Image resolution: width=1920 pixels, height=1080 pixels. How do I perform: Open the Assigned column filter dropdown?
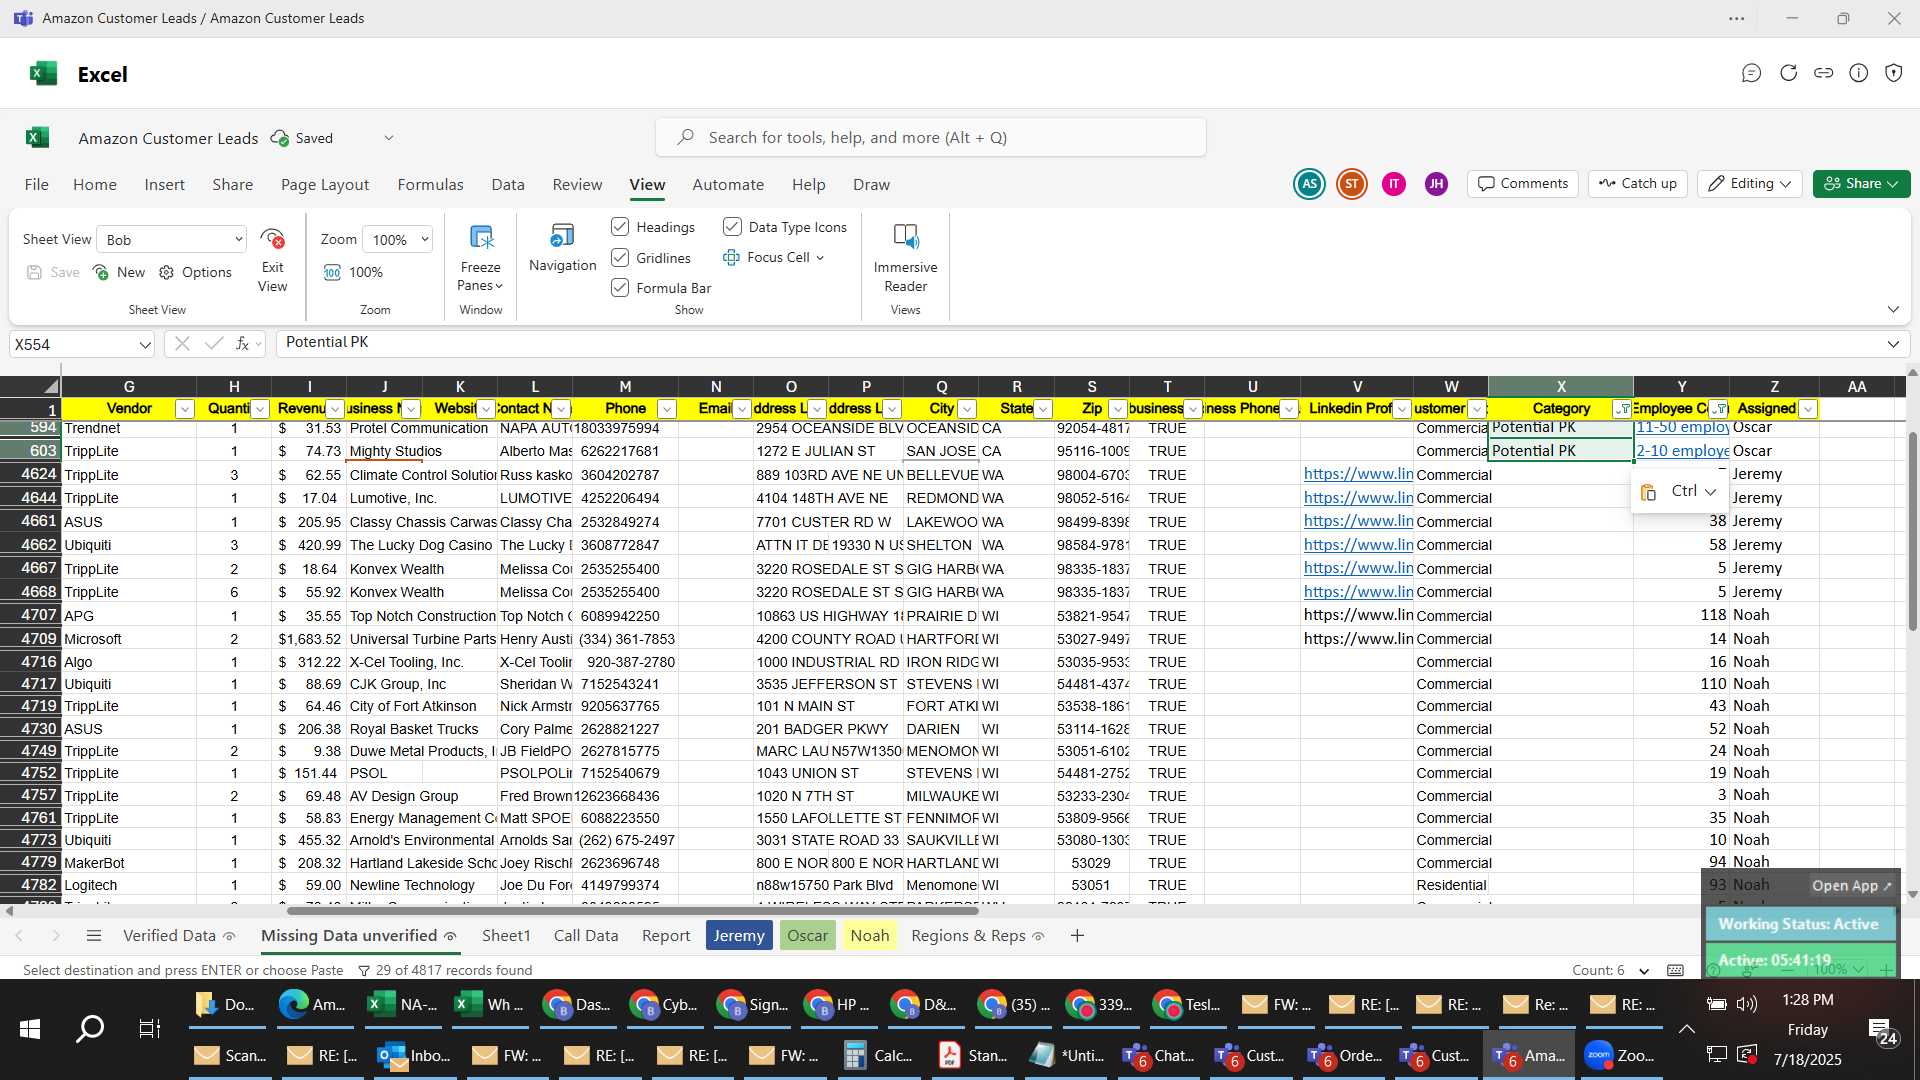pos(1808,409)
